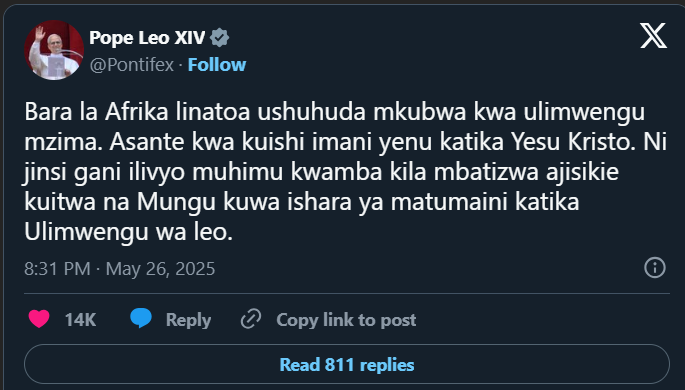
Task: Open the X logo link
Action: pyautogui.click(x=653, y=36)
